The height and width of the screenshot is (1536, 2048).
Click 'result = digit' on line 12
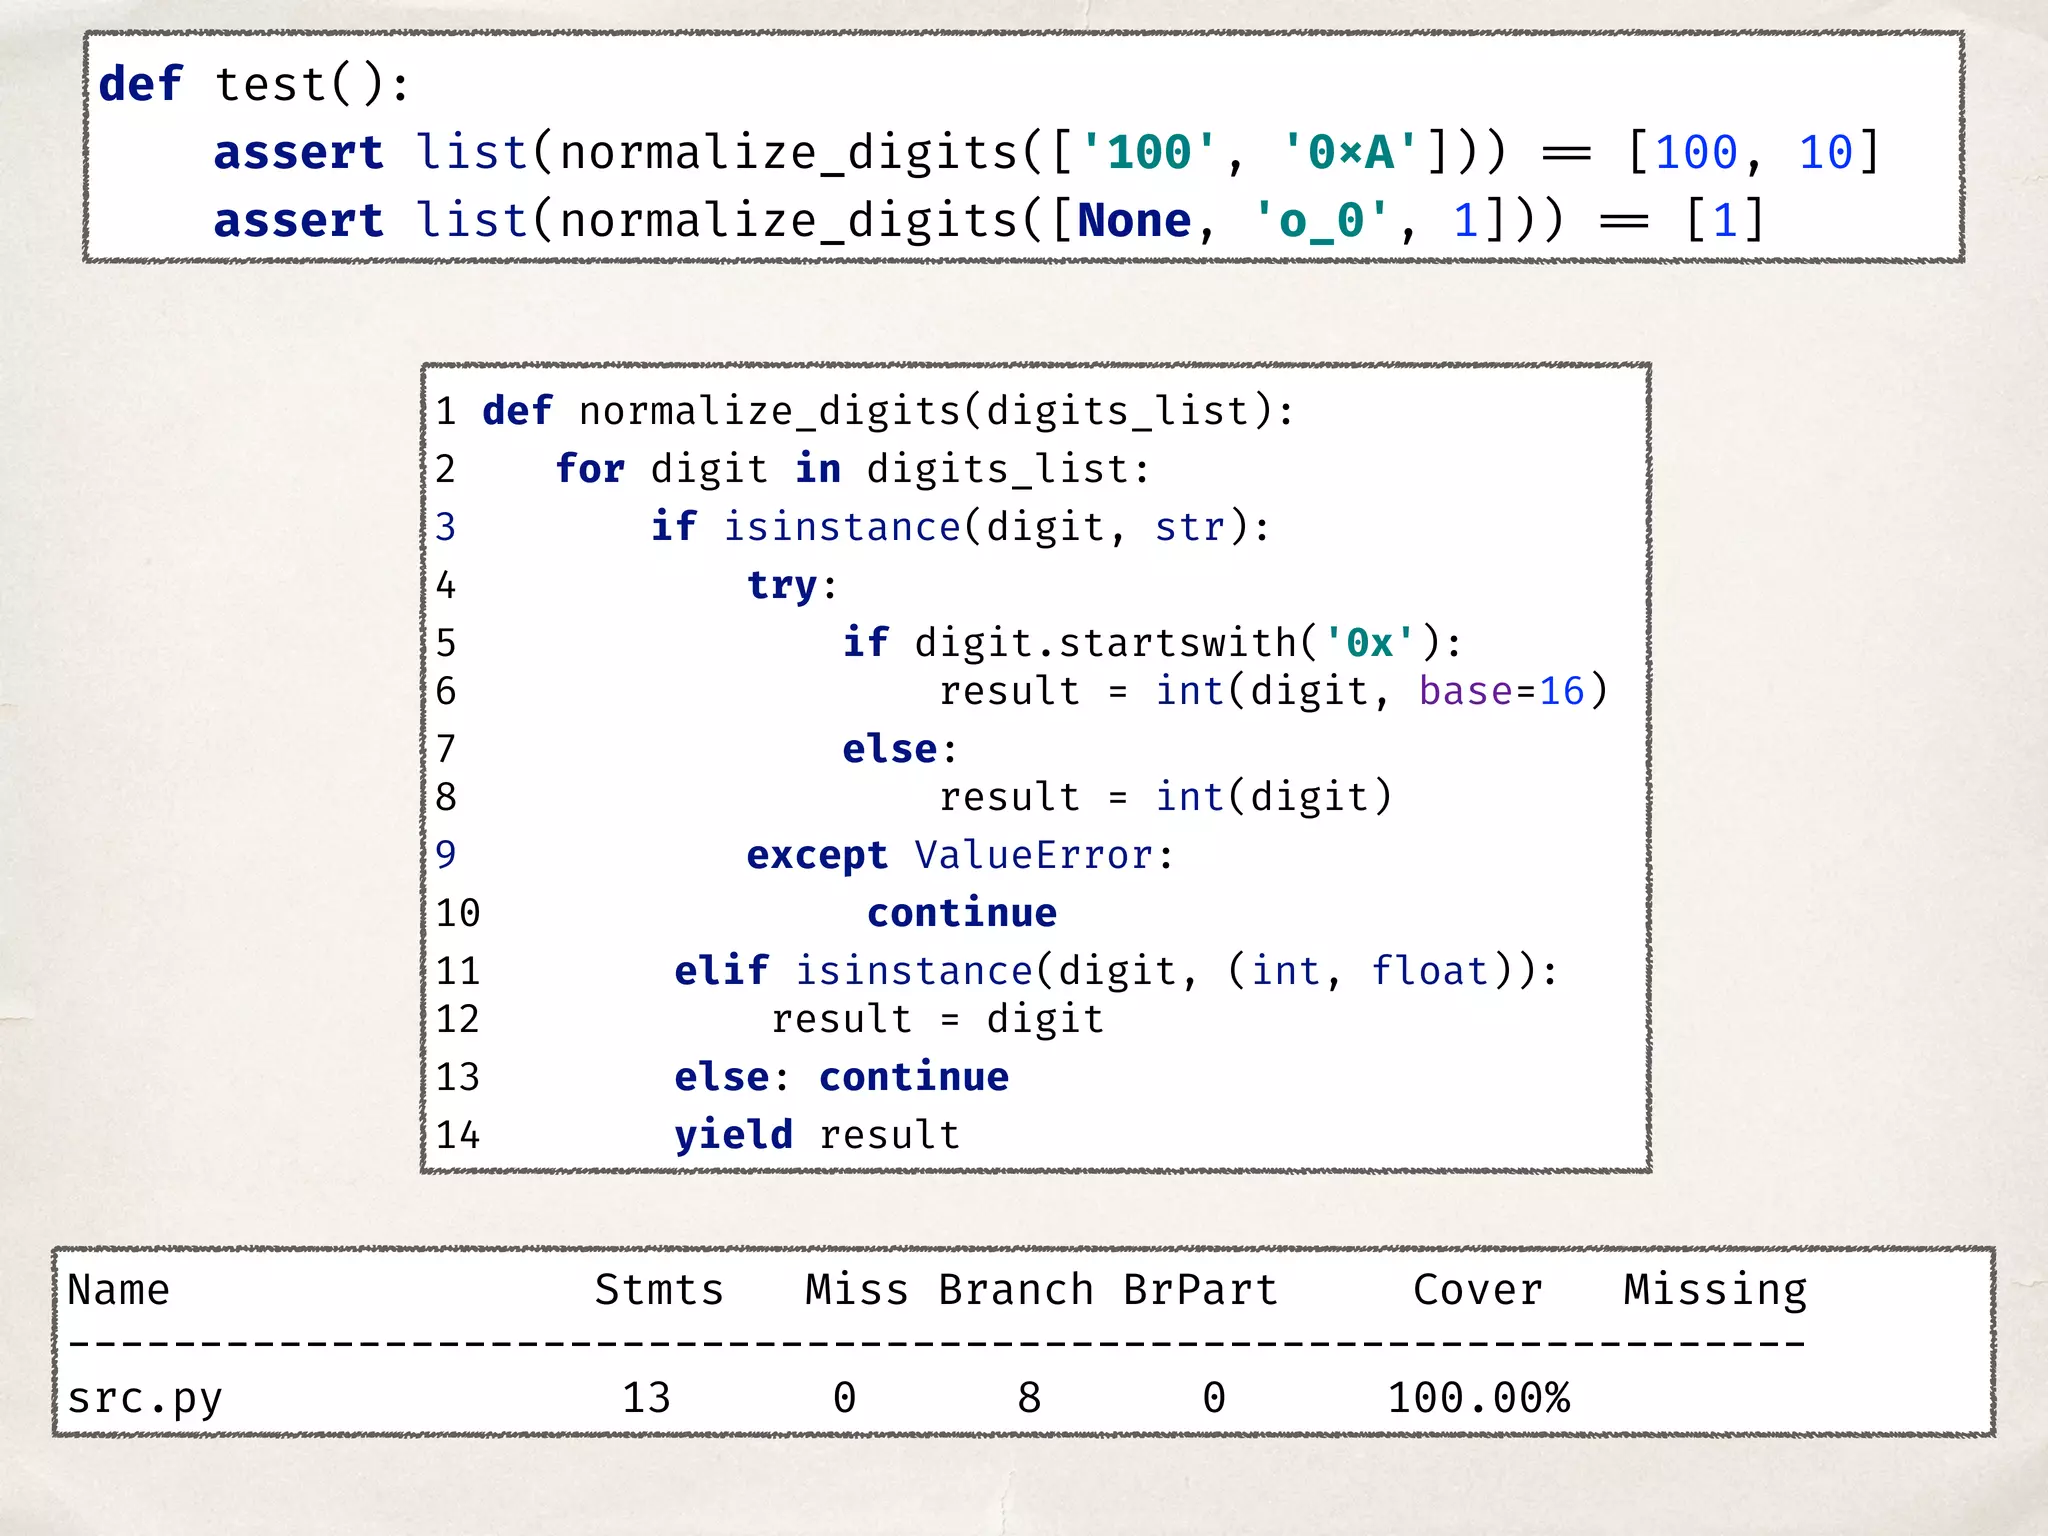[x=938, y=1019]
